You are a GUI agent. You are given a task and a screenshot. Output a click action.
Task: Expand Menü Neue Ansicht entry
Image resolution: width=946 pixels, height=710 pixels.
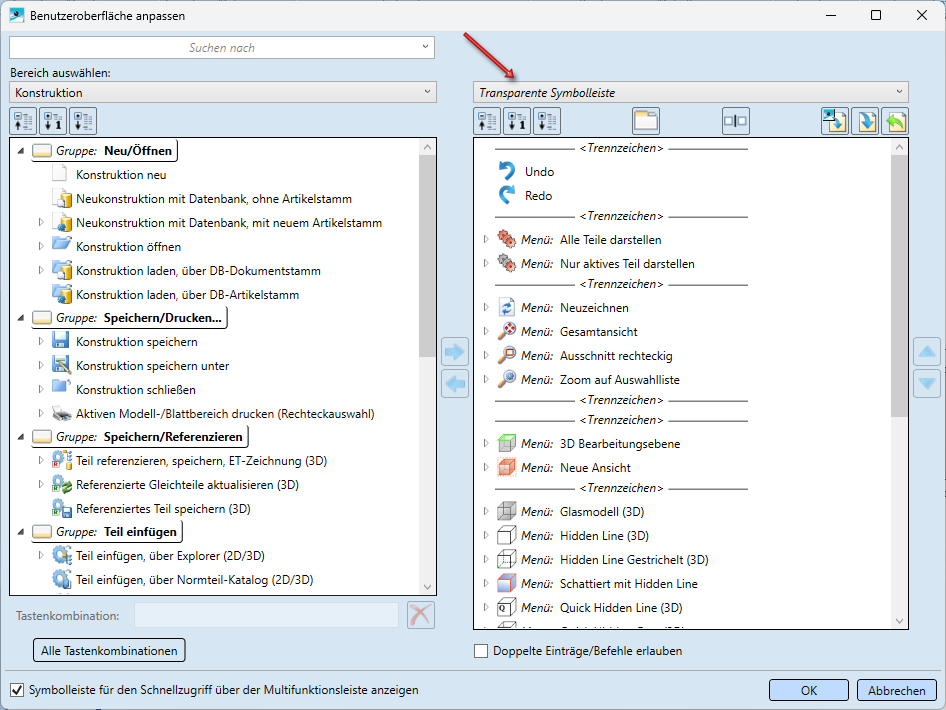[486, 467]
